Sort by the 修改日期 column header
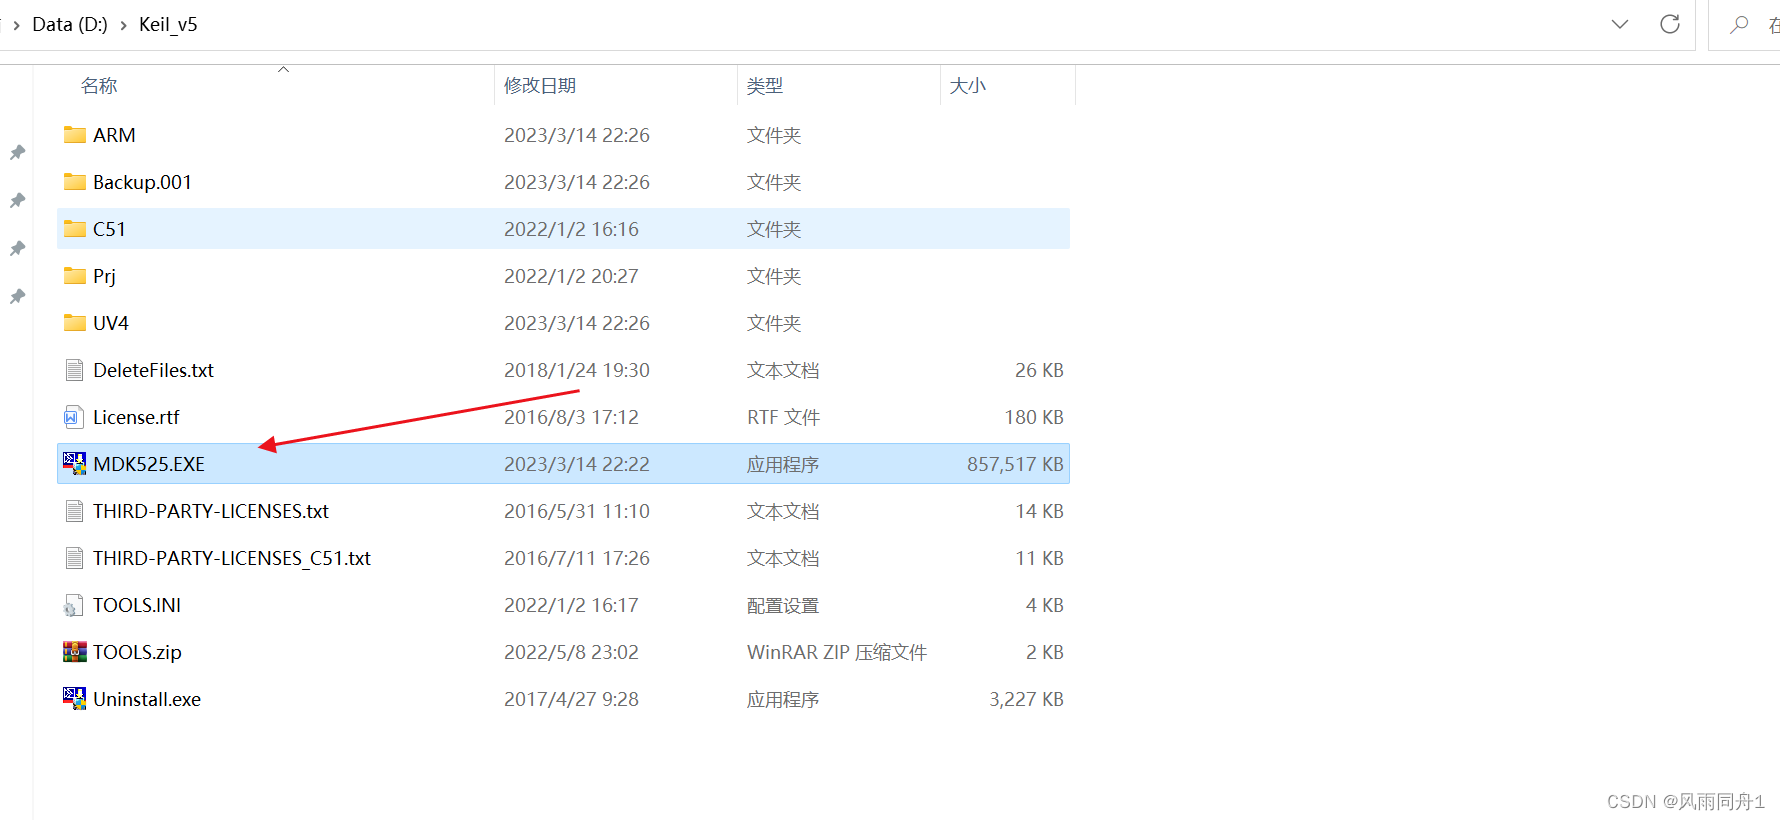 click(x=540, y=86)
